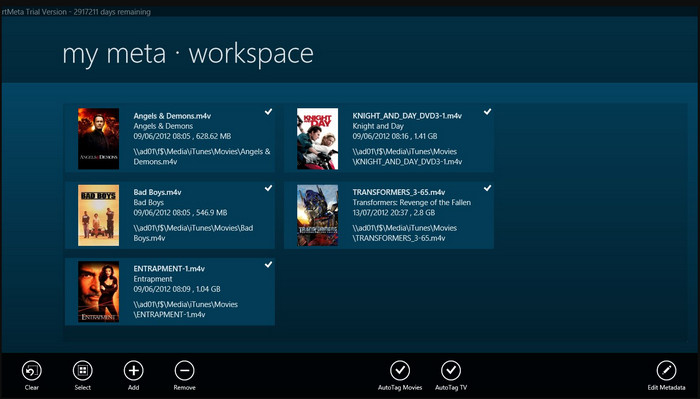Click '09/06/2012 08:16 , 1.41 GB' details
Screen dimensions: 700x399
395,136
